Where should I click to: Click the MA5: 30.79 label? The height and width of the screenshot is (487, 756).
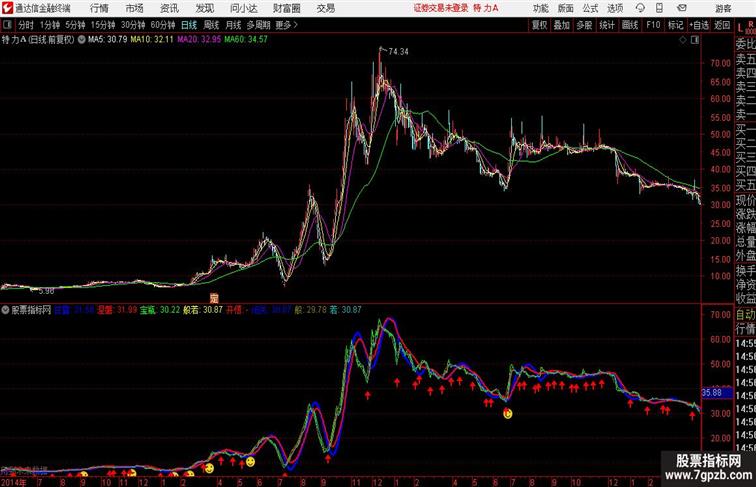[107, 40]
